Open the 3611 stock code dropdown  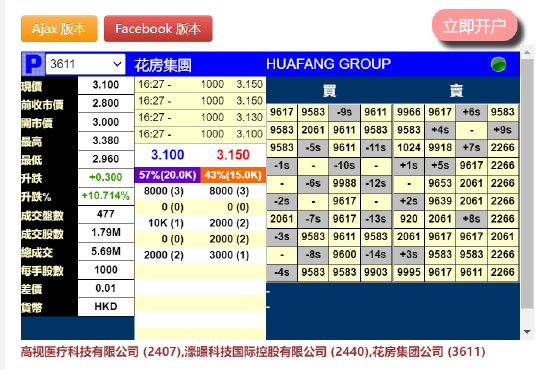tap(85, 64)
